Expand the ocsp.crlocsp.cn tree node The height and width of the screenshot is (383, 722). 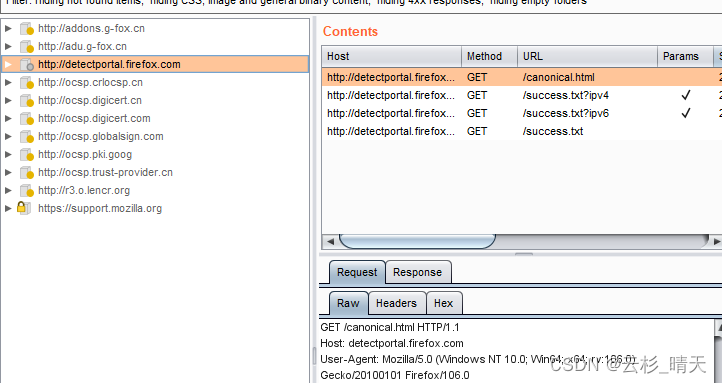coord(8,82)
